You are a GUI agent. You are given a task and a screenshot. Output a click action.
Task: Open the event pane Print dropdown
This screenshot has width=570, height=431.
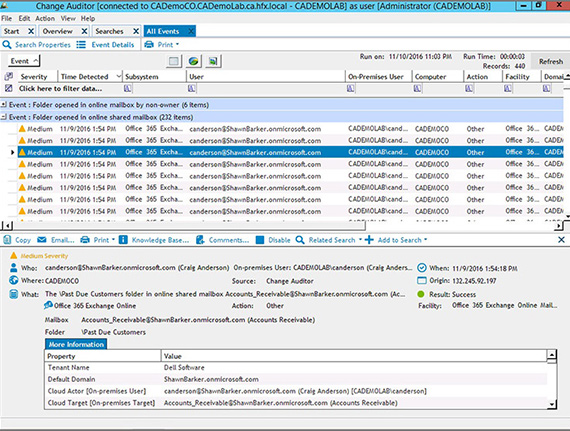click(x=97, y=240)
